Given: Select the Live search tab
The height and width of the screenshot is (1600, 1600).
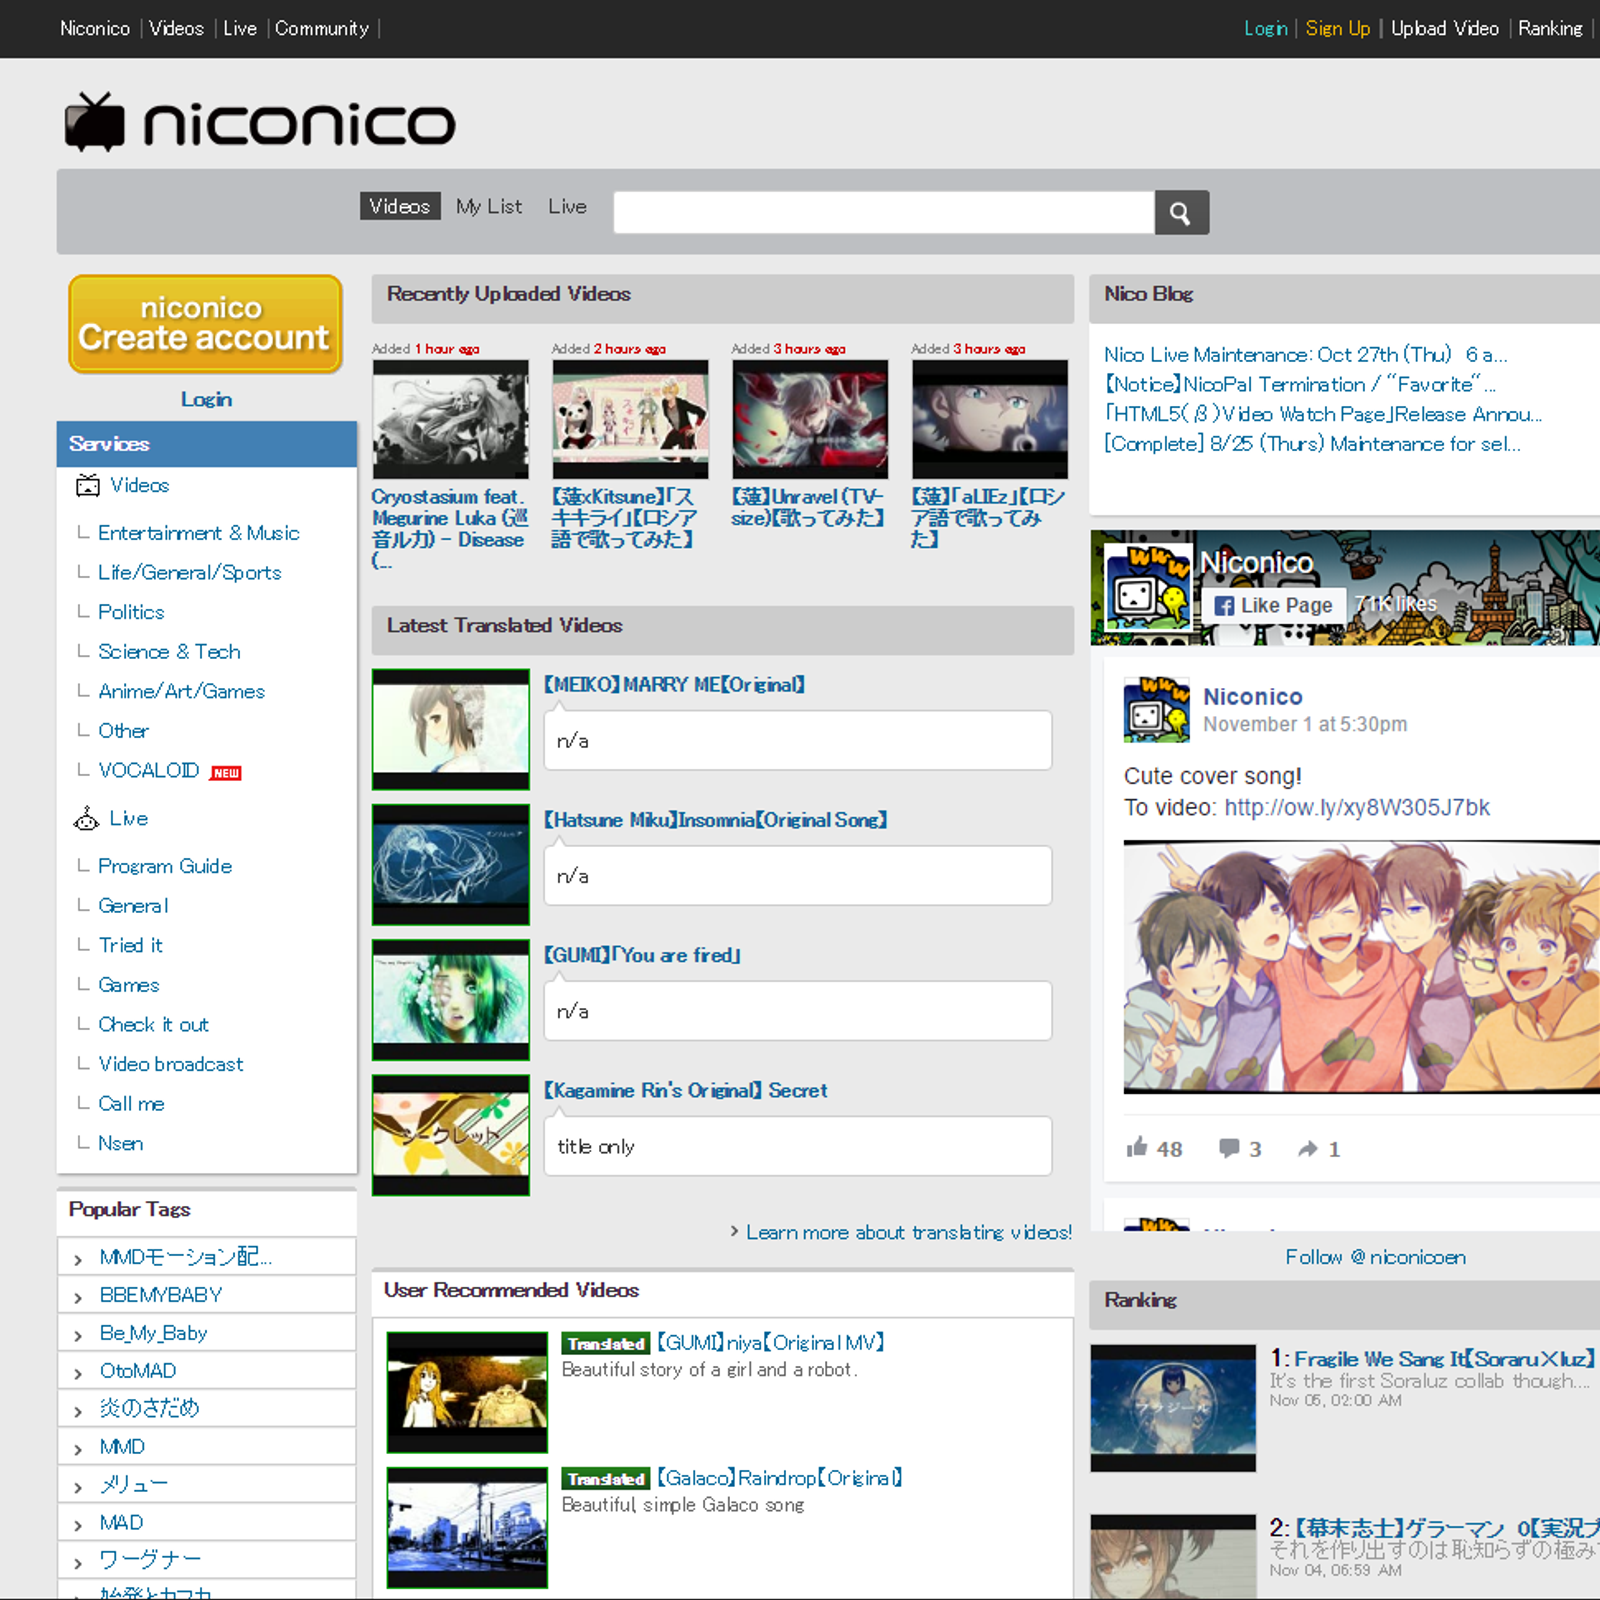Looking at the screenshot, I should click(x=567, y=206).
